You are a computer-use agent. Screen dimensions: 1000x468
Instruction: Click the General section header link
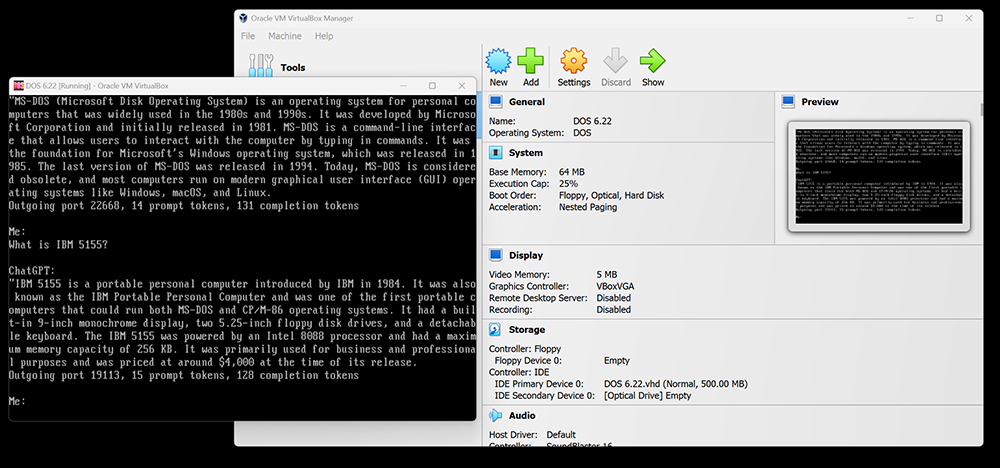point(526,102)
